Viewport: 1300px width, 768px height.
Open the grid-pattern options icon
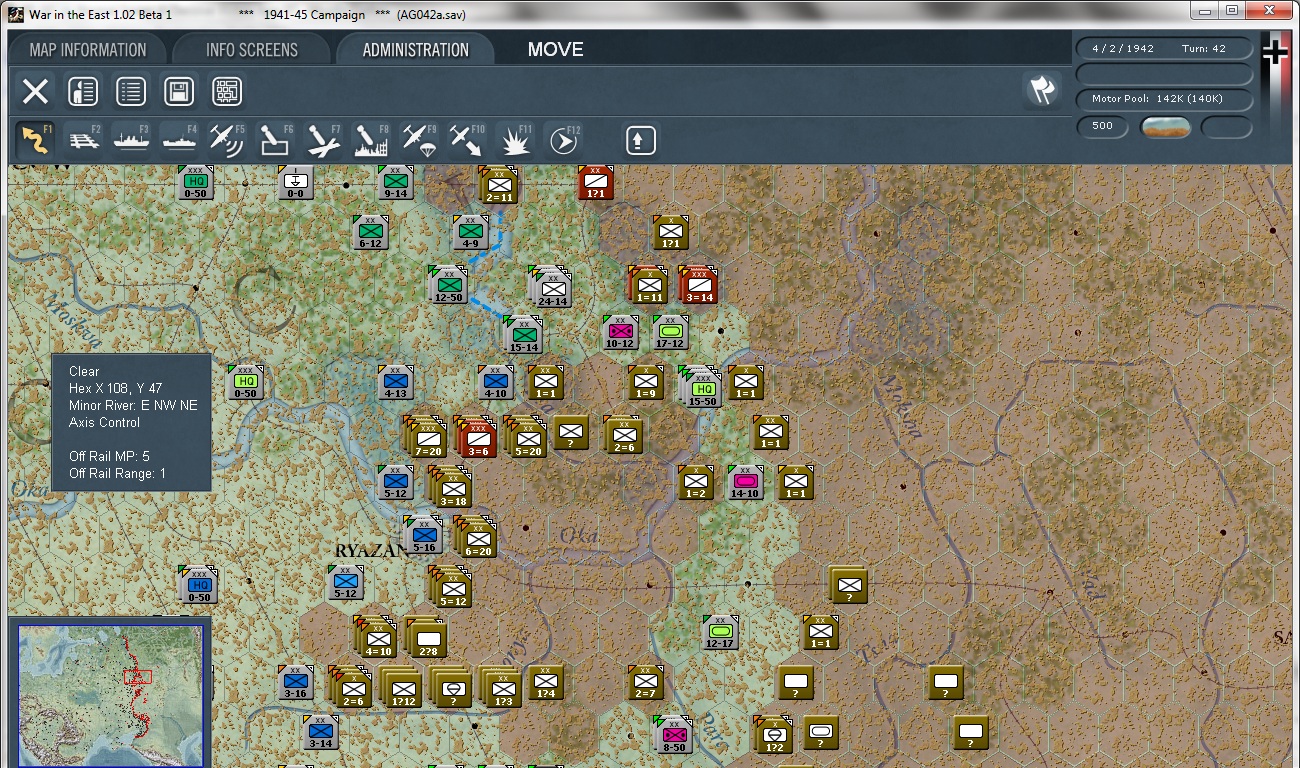click(227, 92)
